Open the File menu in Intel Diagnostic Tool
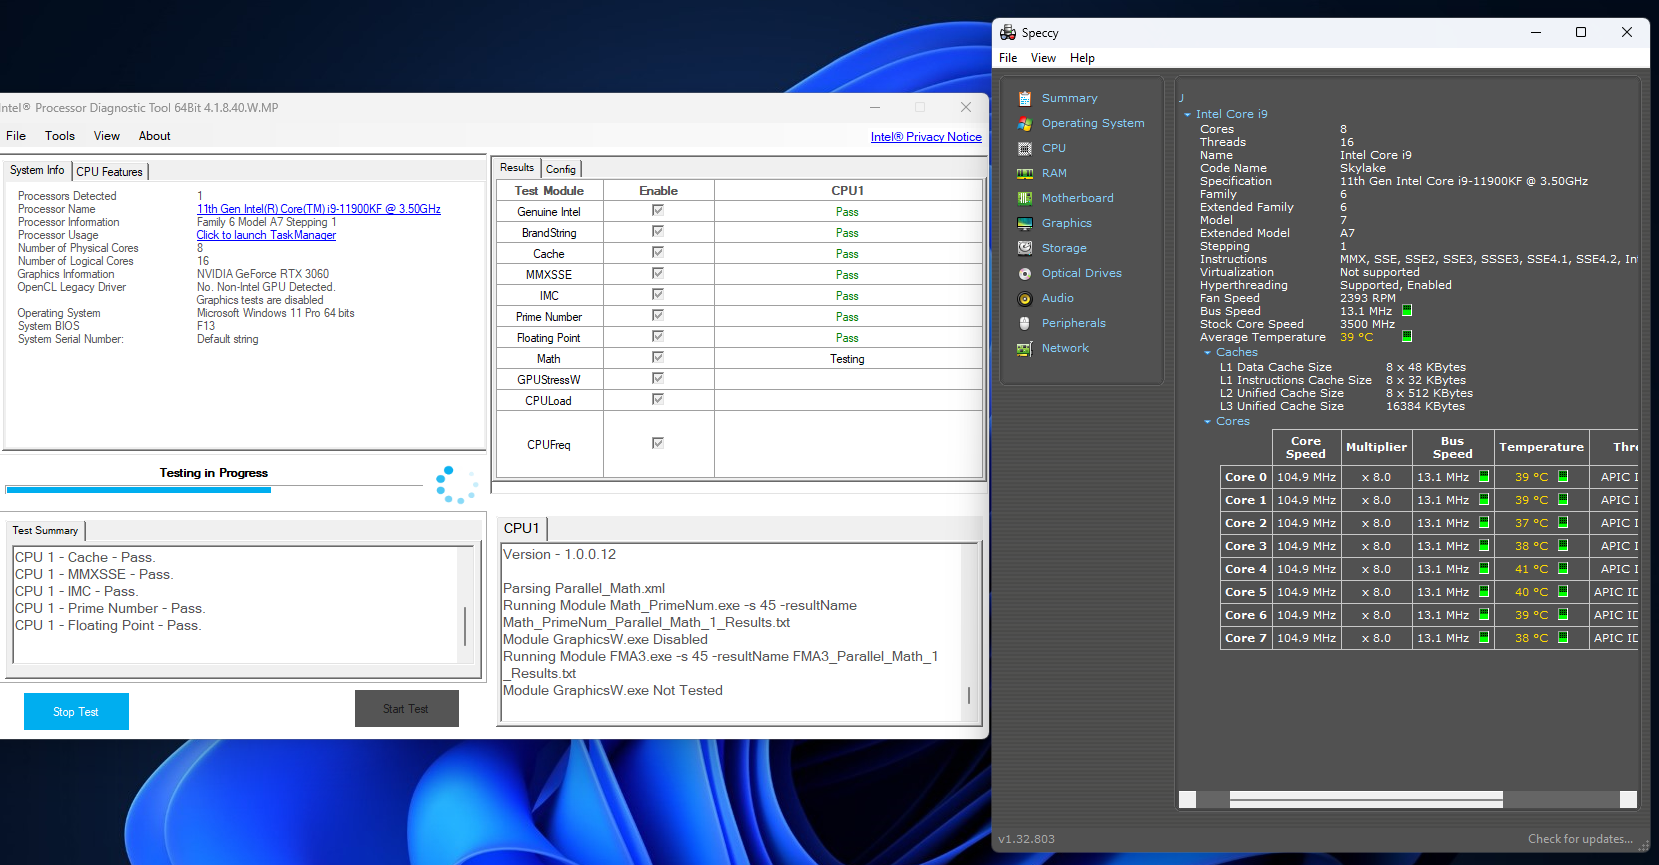Viewport: 1659px width, 865px height. 16,136
